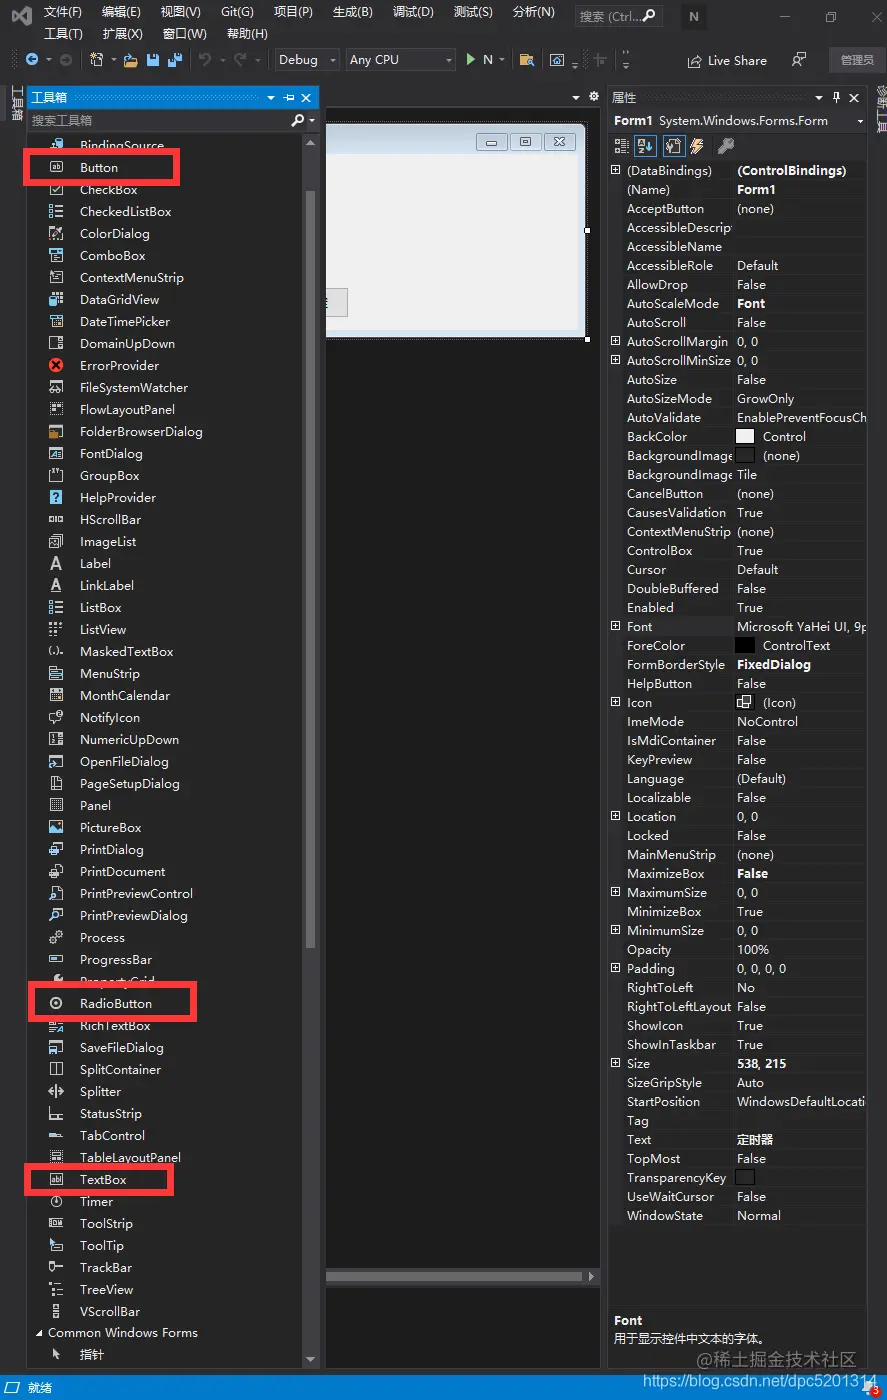Open the Form1 object selector dropdown
This screenshot has width=887, height=1400.
click(859, 121)
